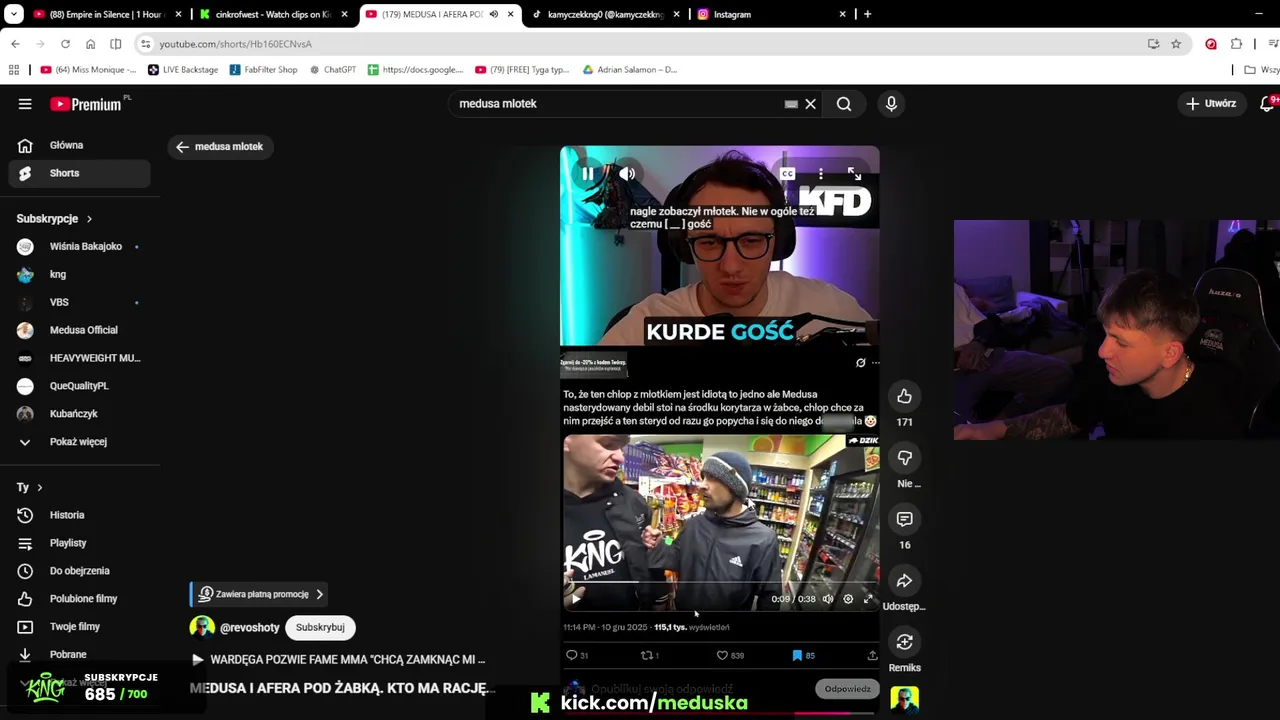This screenshot has width=1280, height=720.
Task: Go to Główna home in sidebar
Action: (80, 145)
